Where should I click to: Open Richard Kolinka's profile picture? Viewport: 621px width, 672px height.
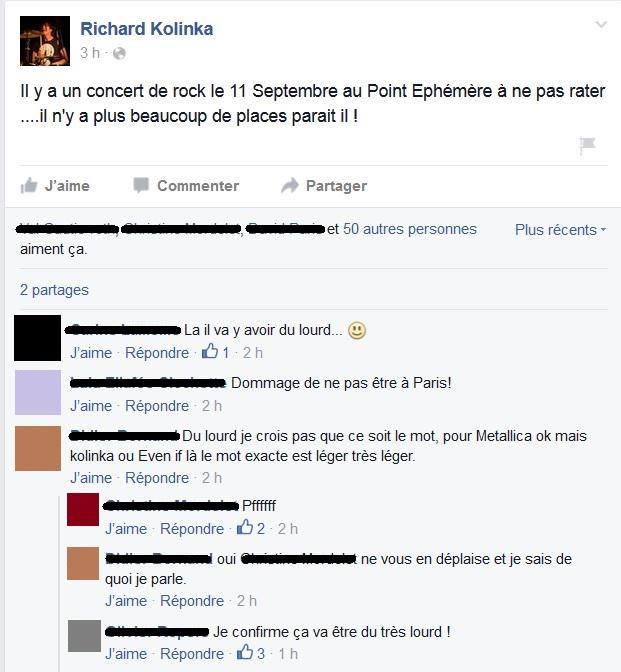[x=45, y=41]
